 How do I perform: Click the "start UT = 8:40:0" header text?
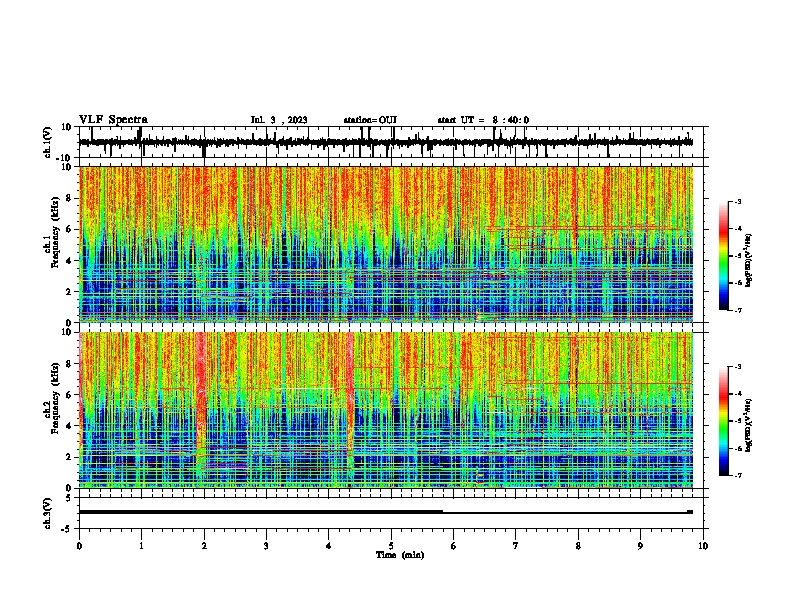point(483,120)
